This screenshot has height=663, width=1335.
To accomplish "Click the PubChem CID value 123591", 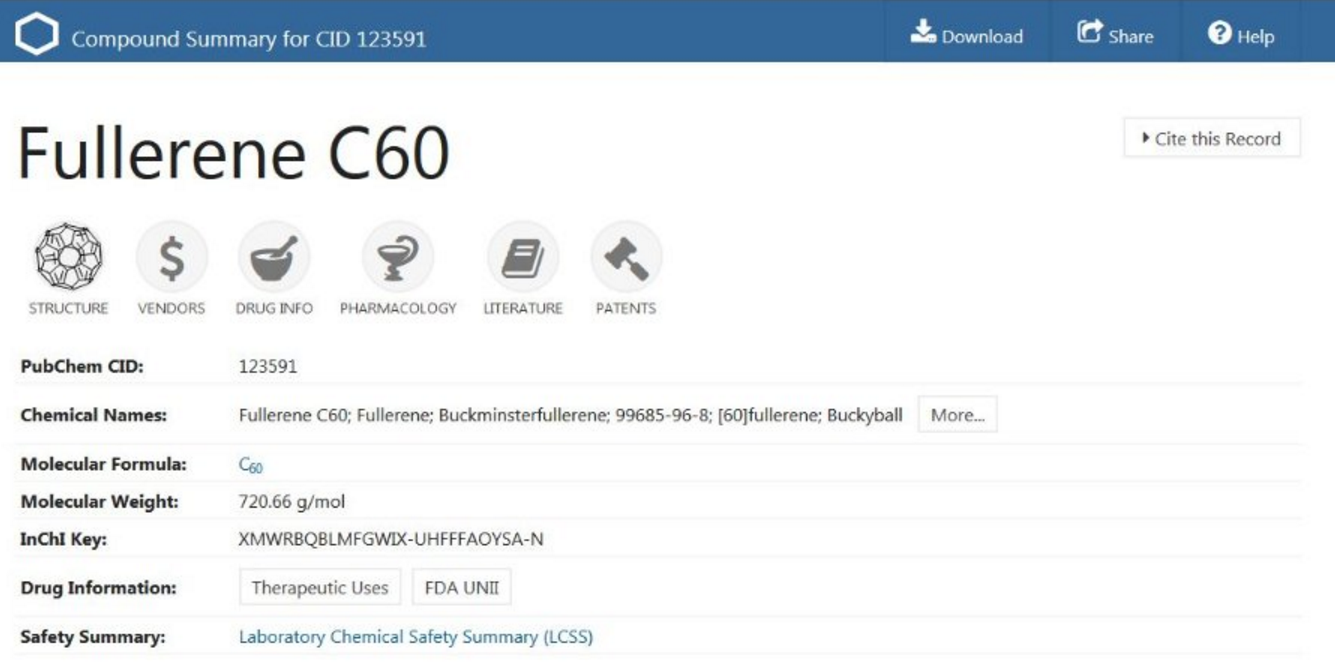I will pos(268,366).
